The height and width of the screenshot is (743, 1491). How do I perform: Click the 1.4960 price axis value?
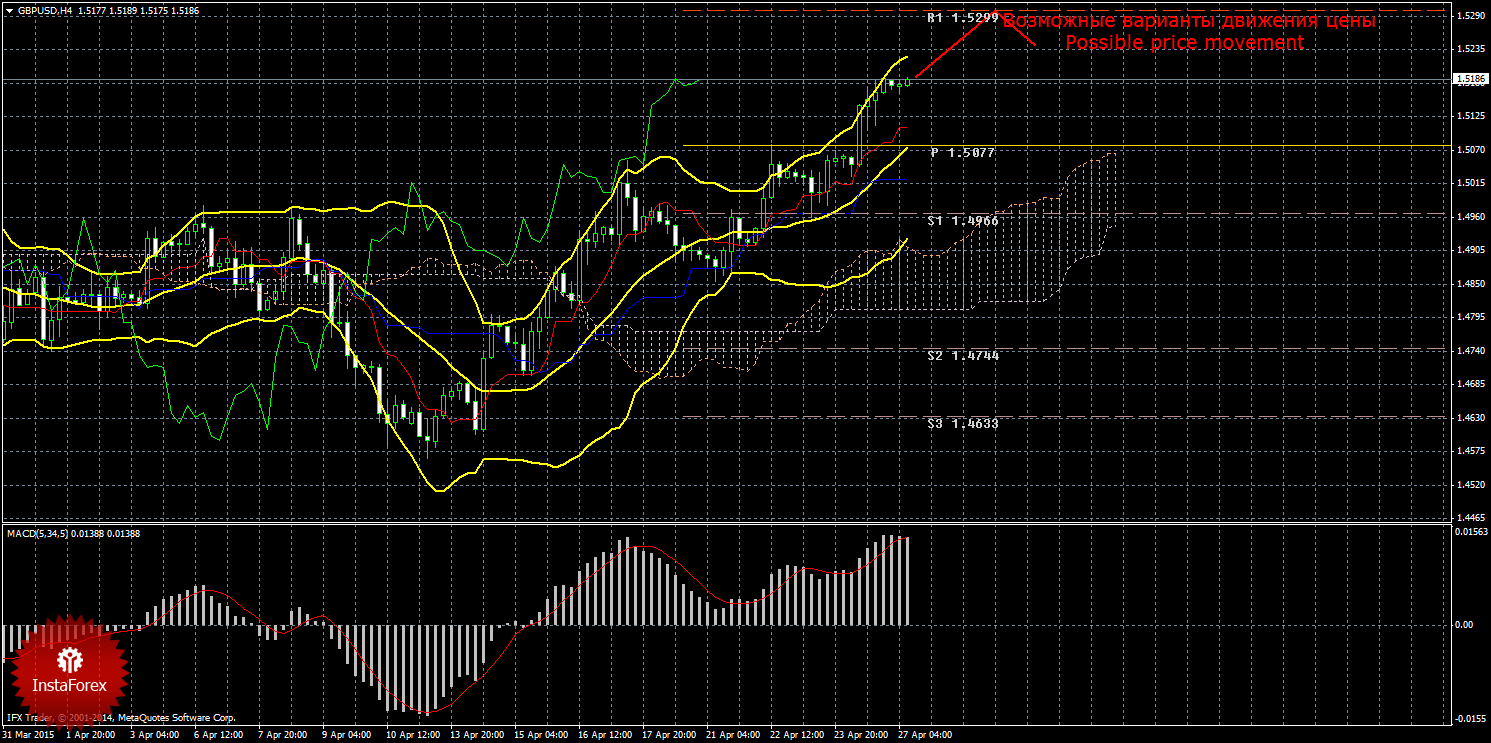point(1469,217)
